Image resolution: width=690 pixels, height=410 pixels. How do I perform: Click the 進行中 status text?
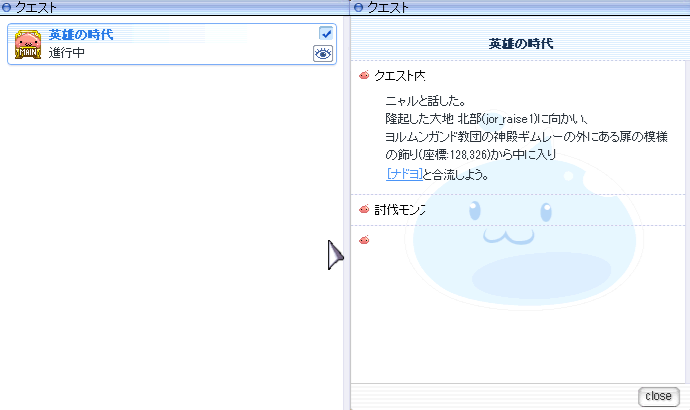pos(67,53)
